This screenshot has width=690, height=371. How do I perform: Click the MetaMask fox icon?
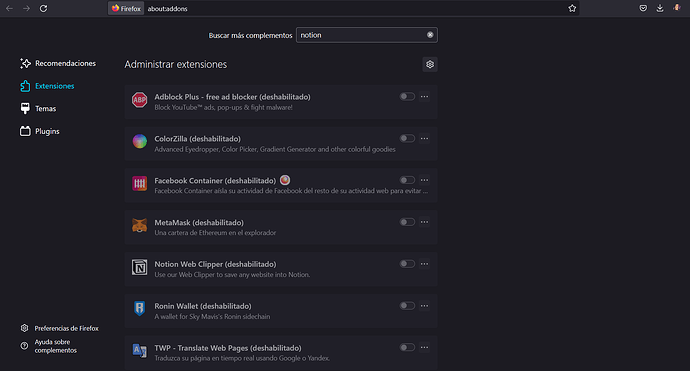[x=139, y=225]
